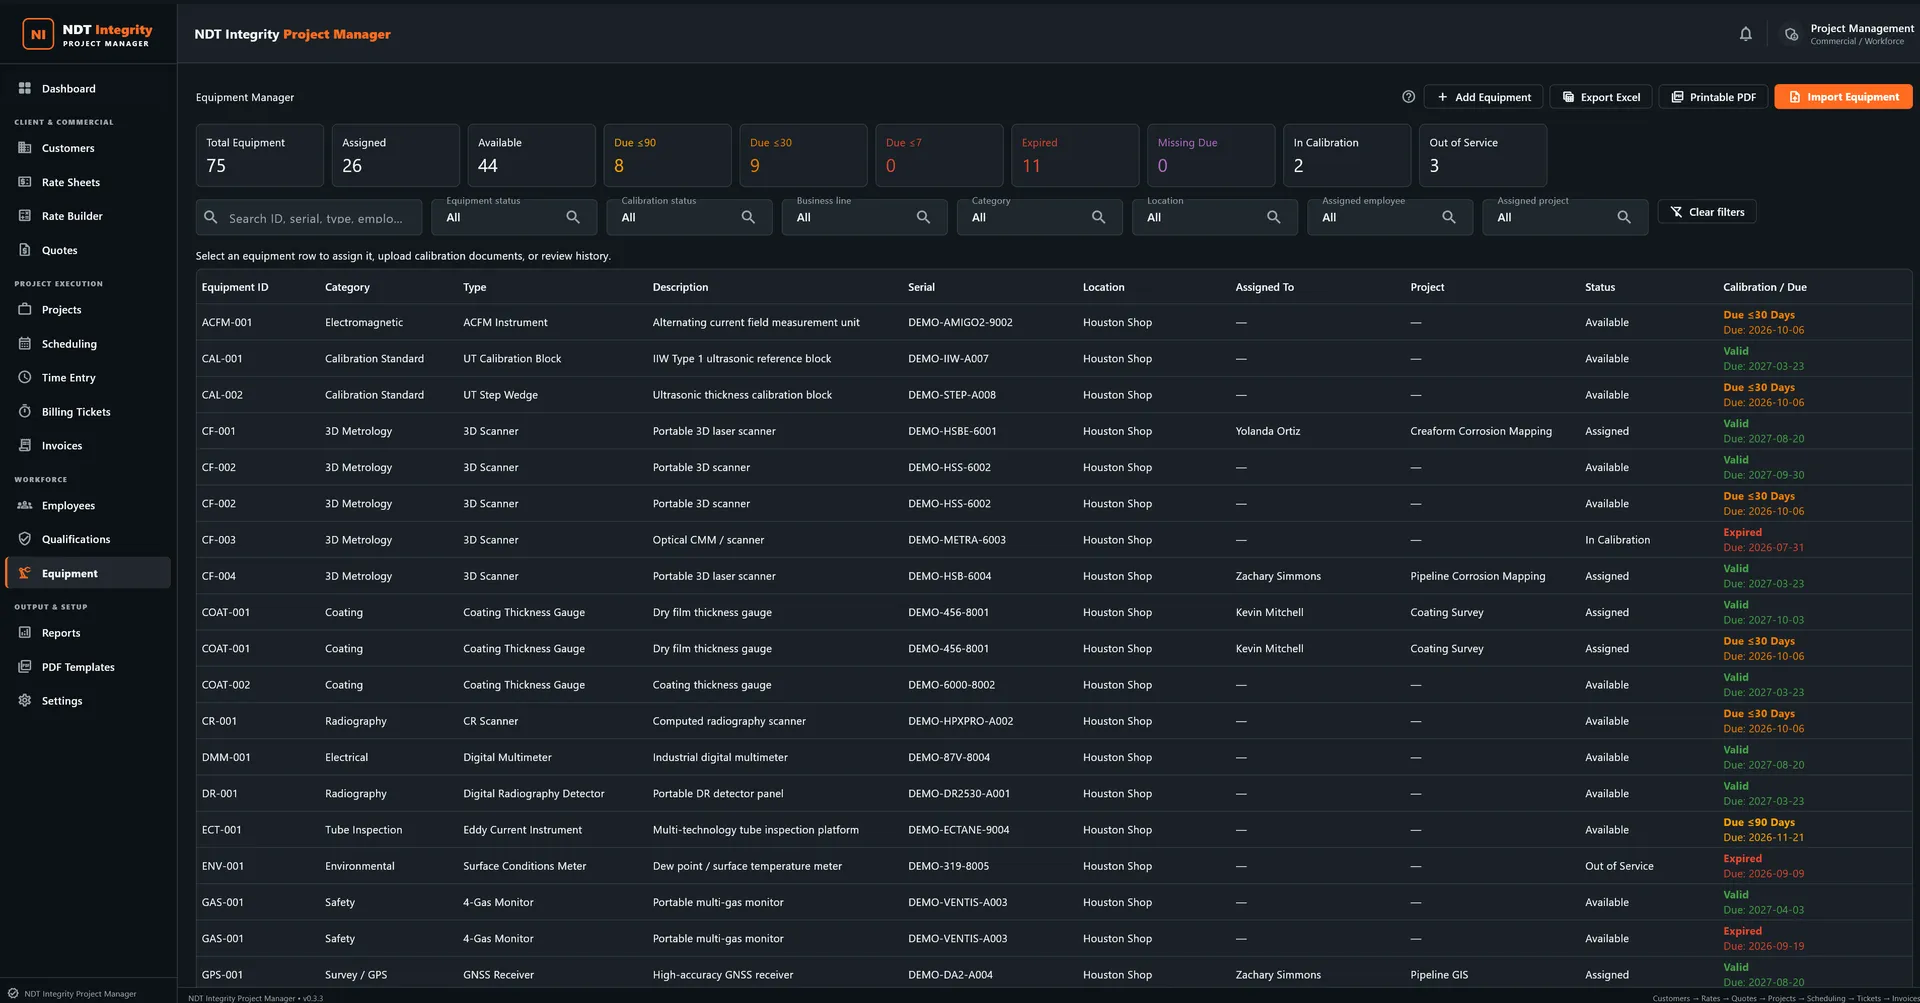Click the equipment search input field
The width and height of the screenshot is (1920, 1003).
click(x=309, y=218)
